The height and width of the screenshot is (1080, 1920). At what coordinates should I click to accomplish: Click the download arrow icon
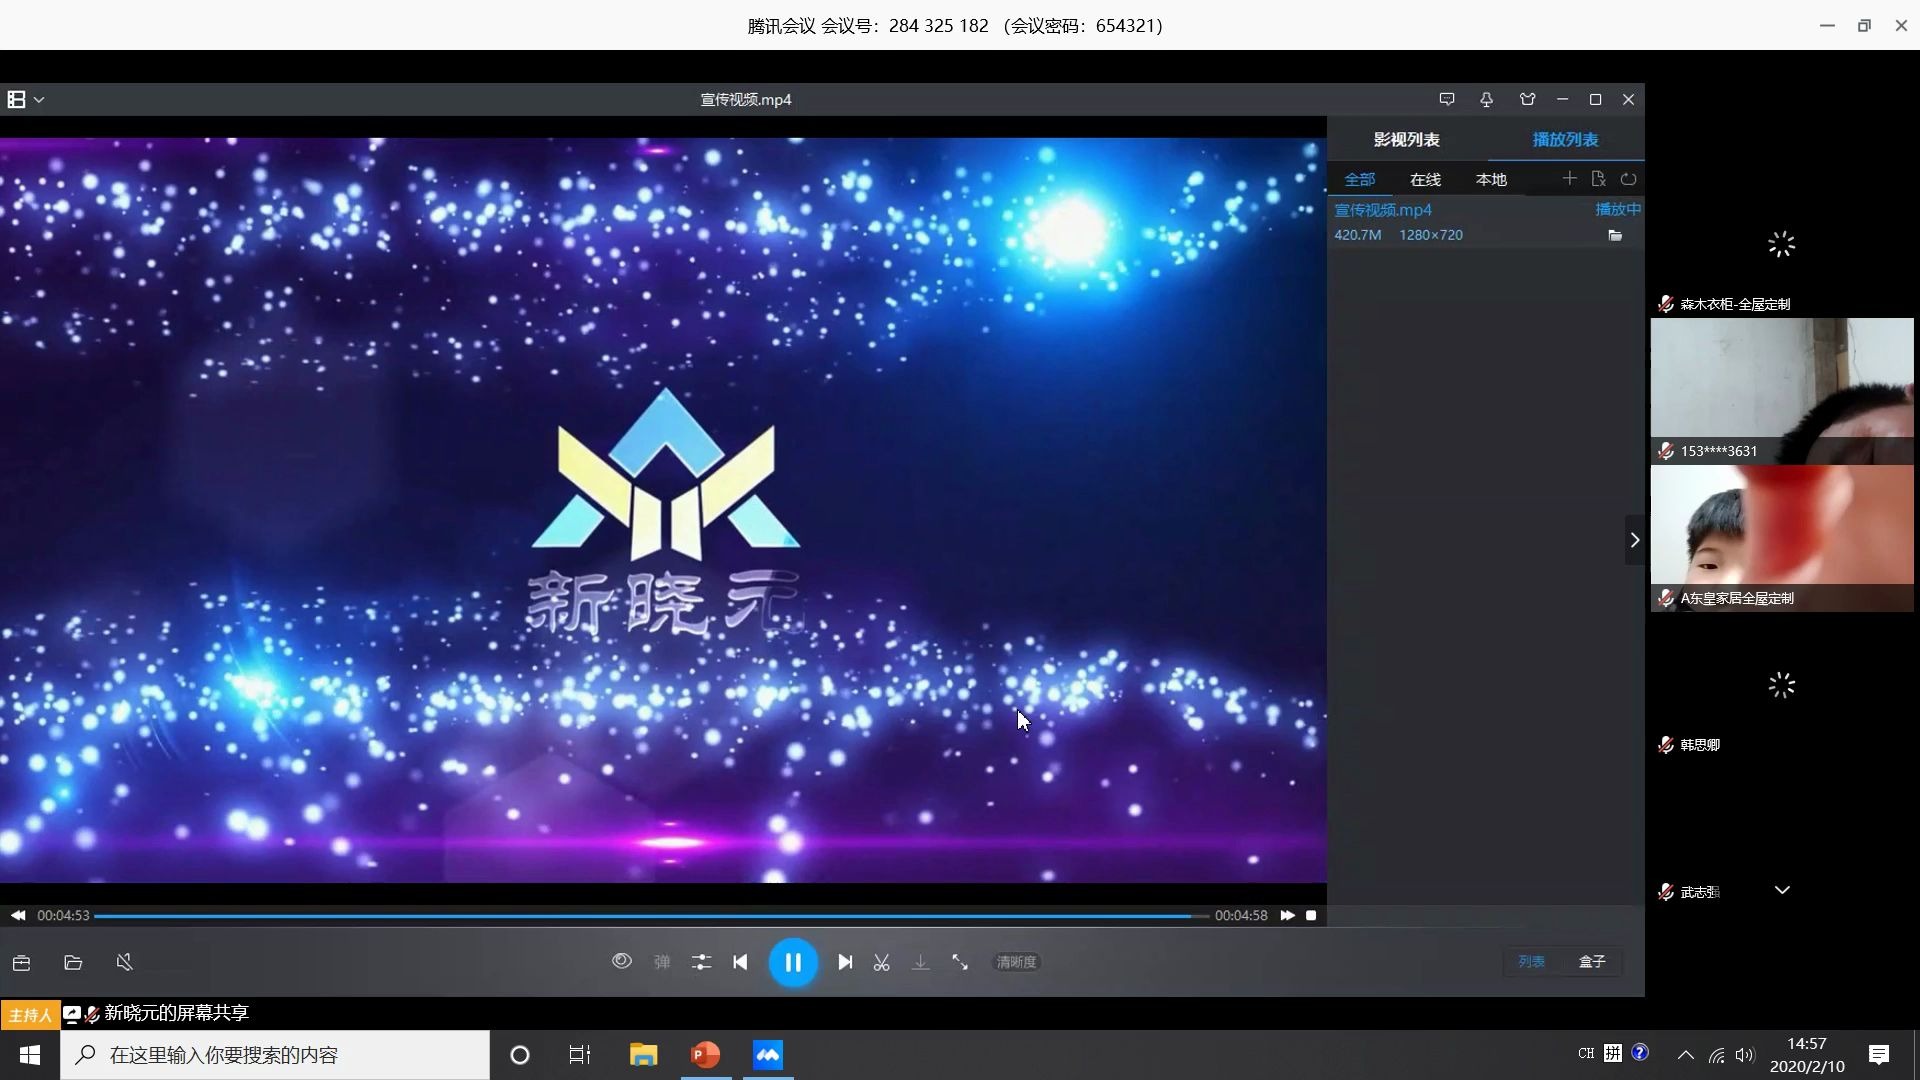(x=920, y=962)
